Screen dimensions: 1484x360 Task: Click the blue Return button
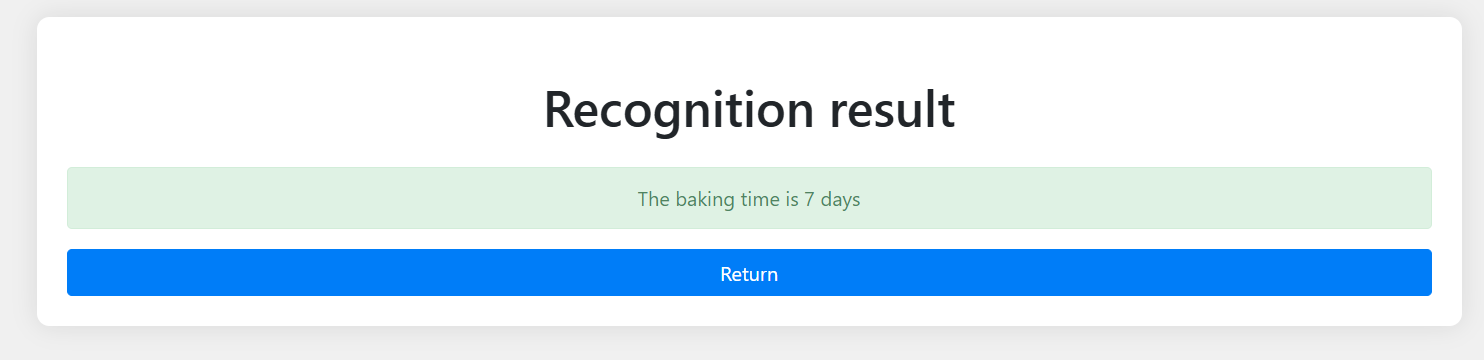(749, 273)
